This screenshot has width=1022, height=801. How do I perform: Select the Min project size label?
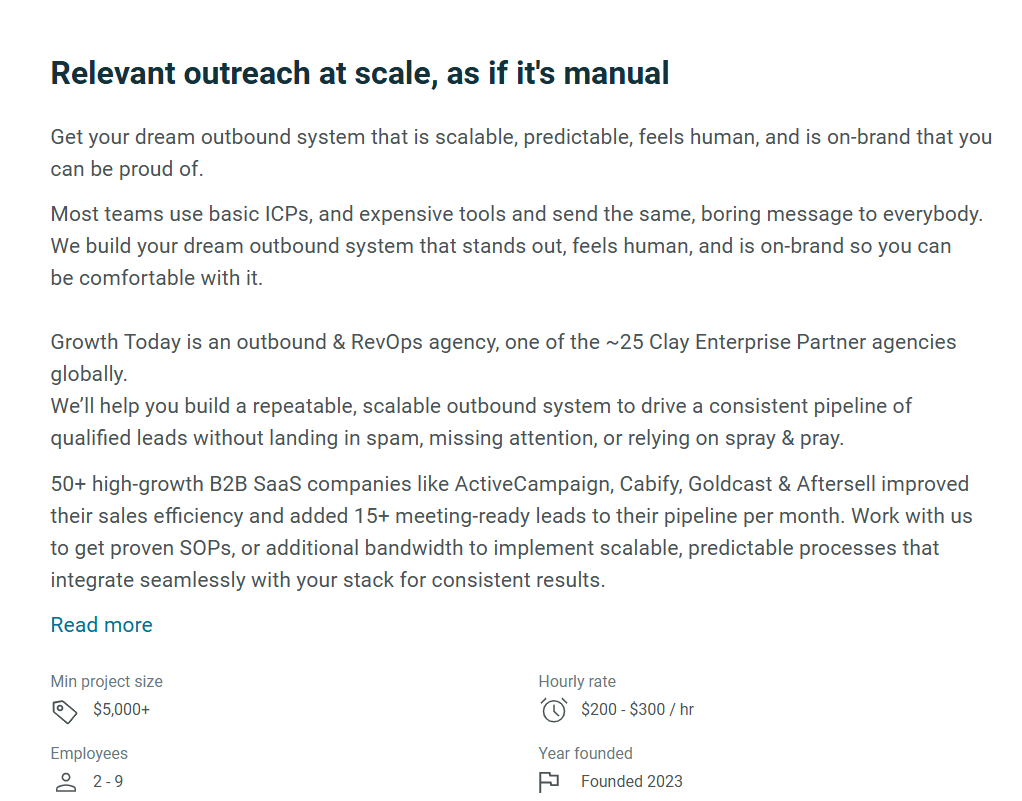click(106, 681)
